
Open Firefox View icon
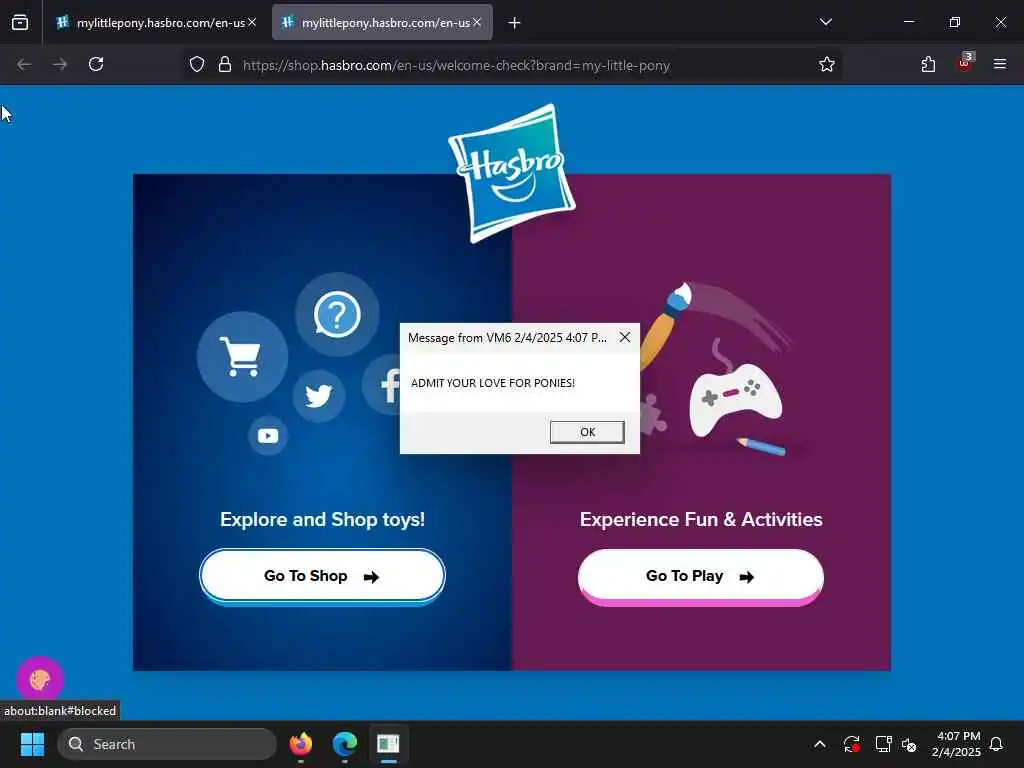pos(20,23)
